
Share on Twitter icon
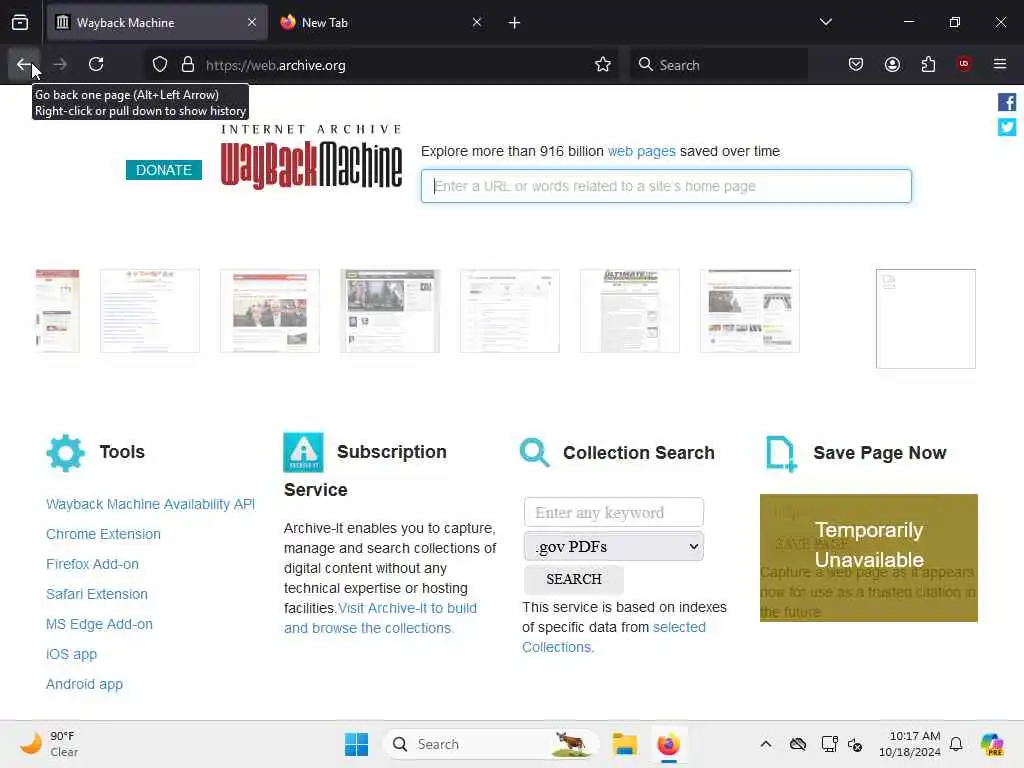pyautogui.click(x=1006, y=127)
